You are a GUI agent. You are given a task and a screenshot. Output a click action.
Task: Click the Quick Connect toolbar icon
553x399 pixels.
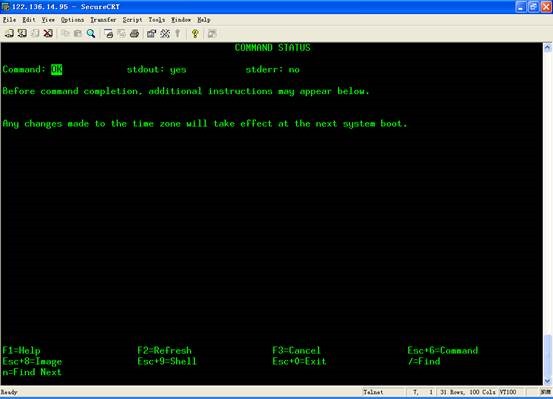pos(22,34)
